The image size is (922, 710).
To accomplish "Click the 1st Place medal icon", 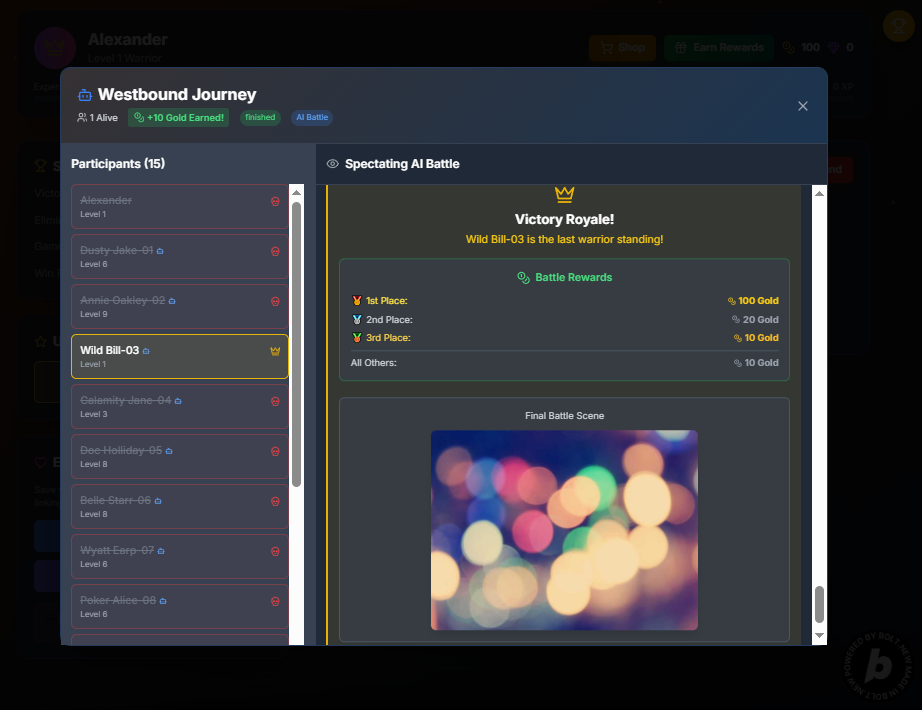I will [x=356, y=301].
